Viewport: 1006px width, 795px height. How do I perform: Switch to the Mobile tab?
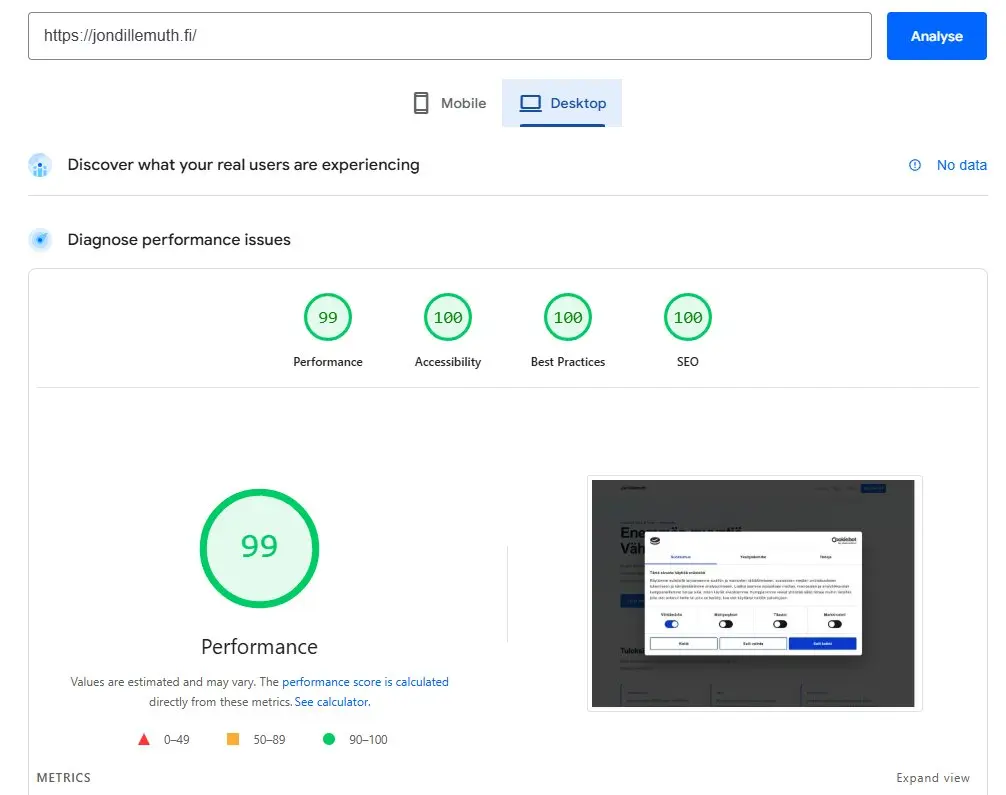pos(449,102)
